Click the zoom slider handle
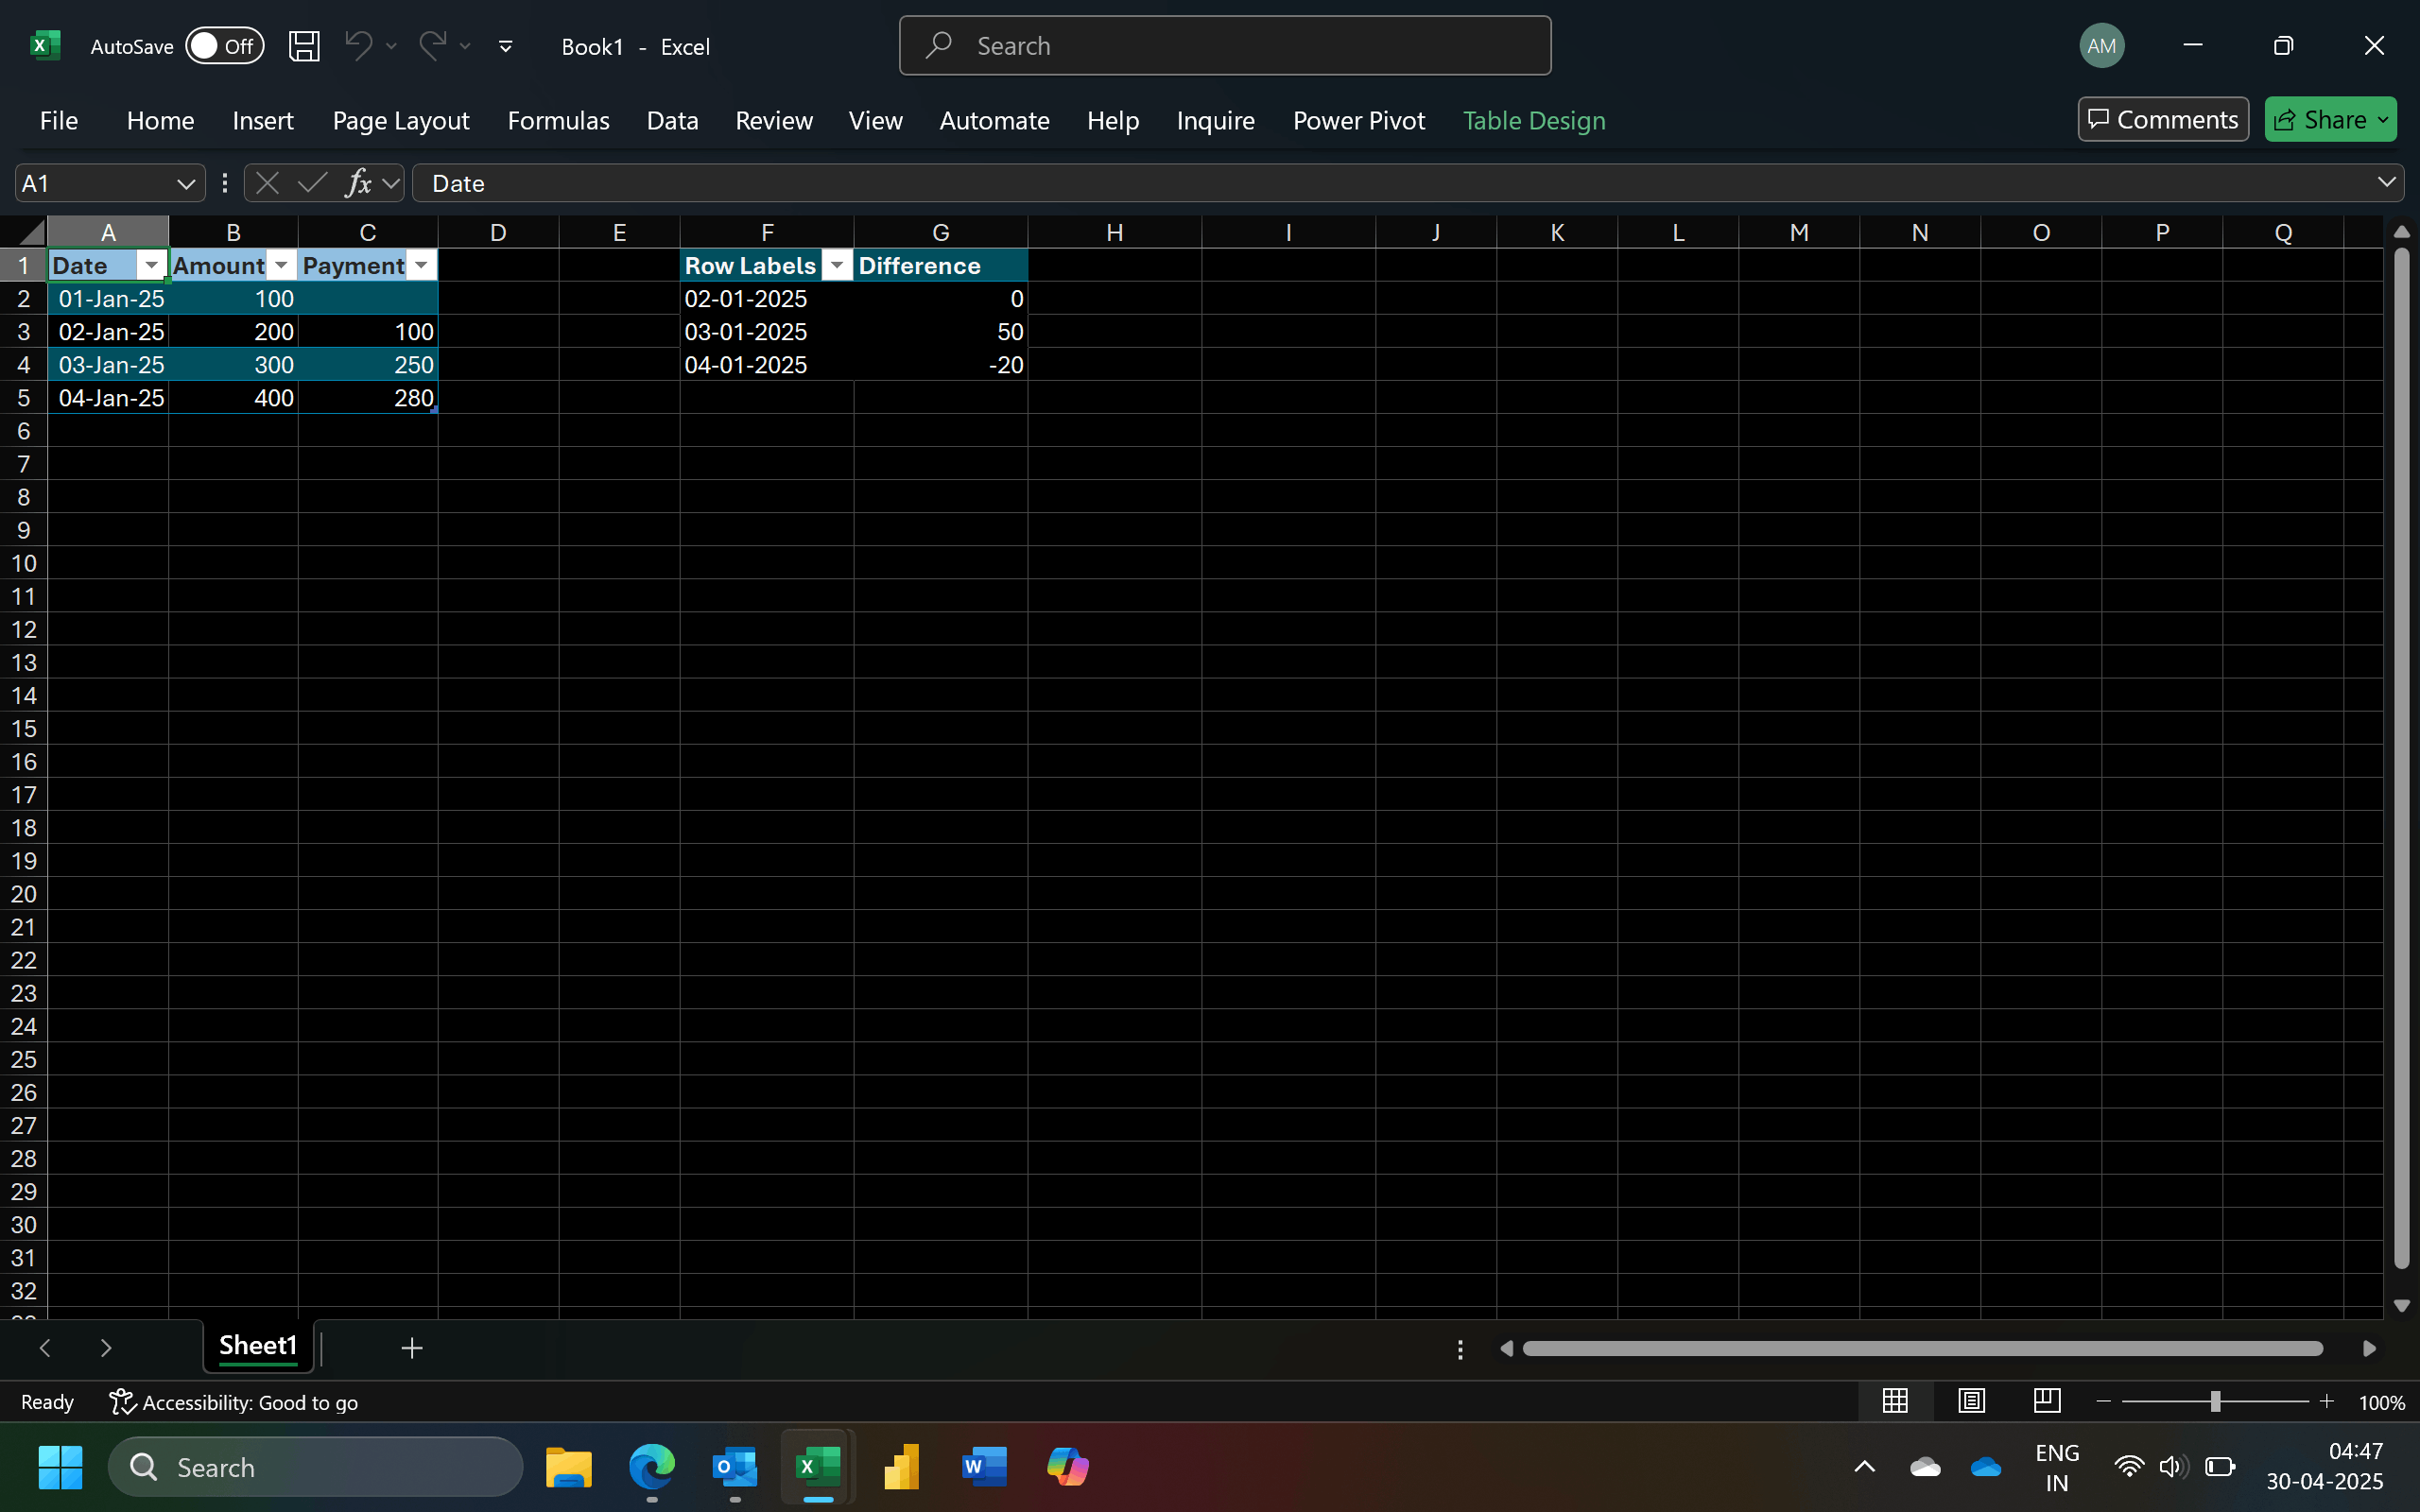Image resolution: width=2420 pixels, height=1512 pixels. (x=2215, y=1402)
